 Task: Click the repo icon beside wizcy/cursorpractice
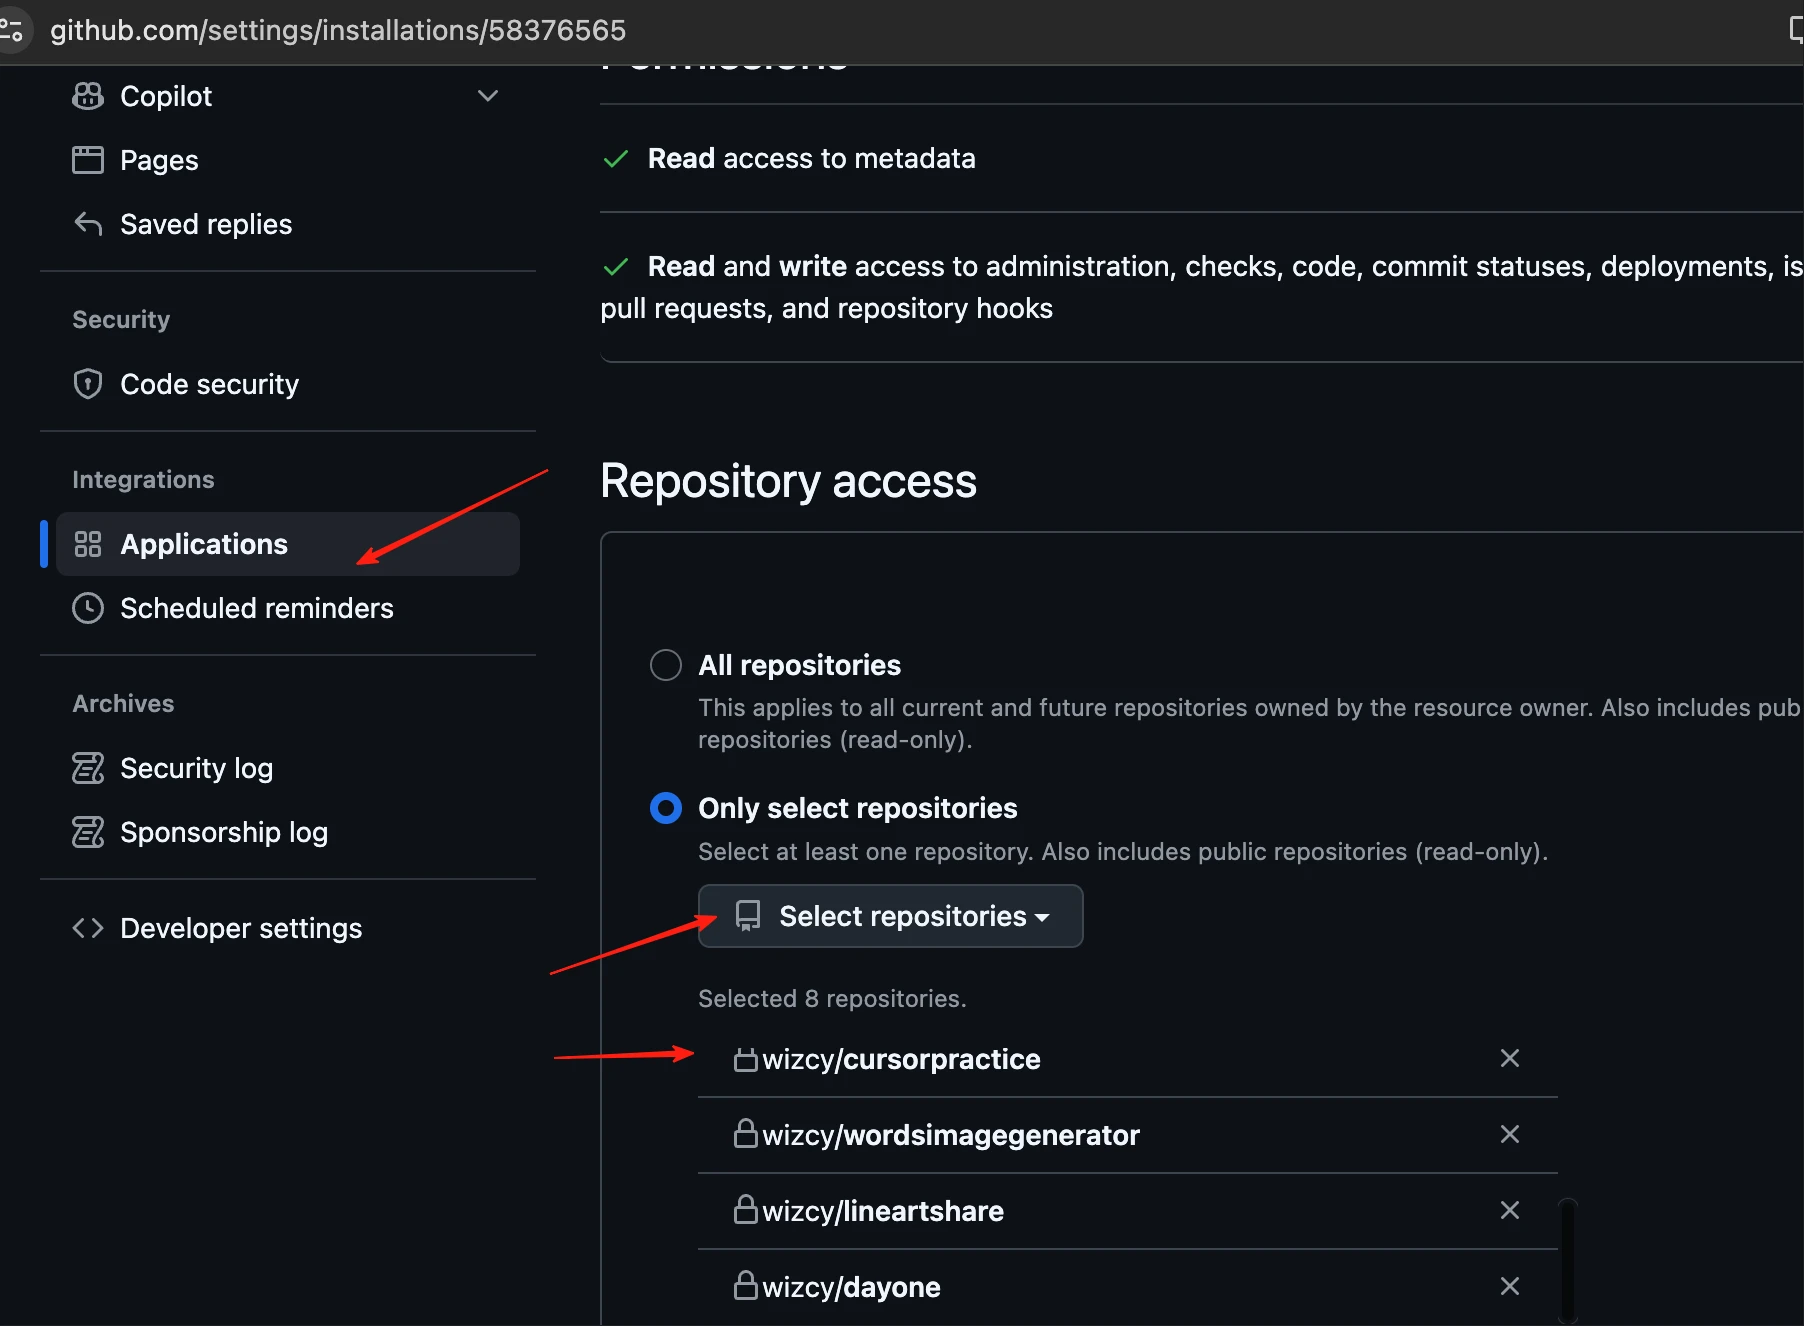coord(746,1059)
